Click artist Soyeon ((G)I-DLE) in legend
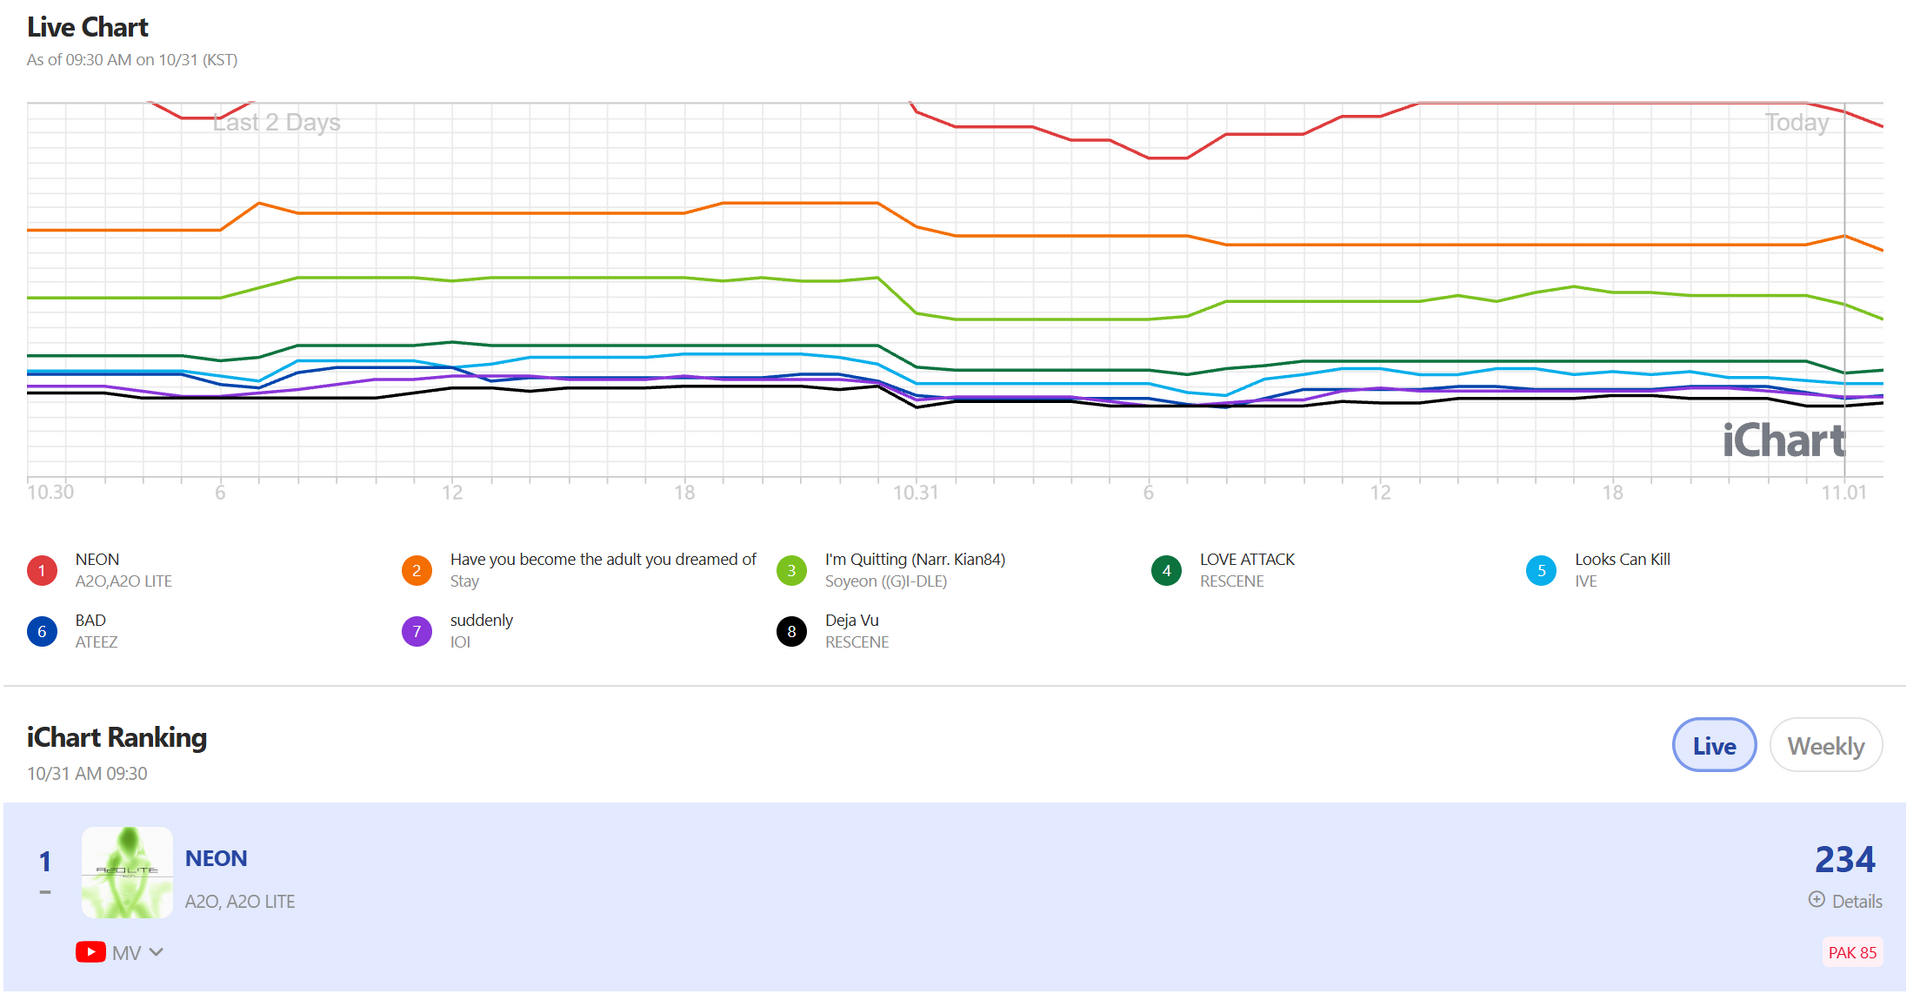 (x=885, y=581)
